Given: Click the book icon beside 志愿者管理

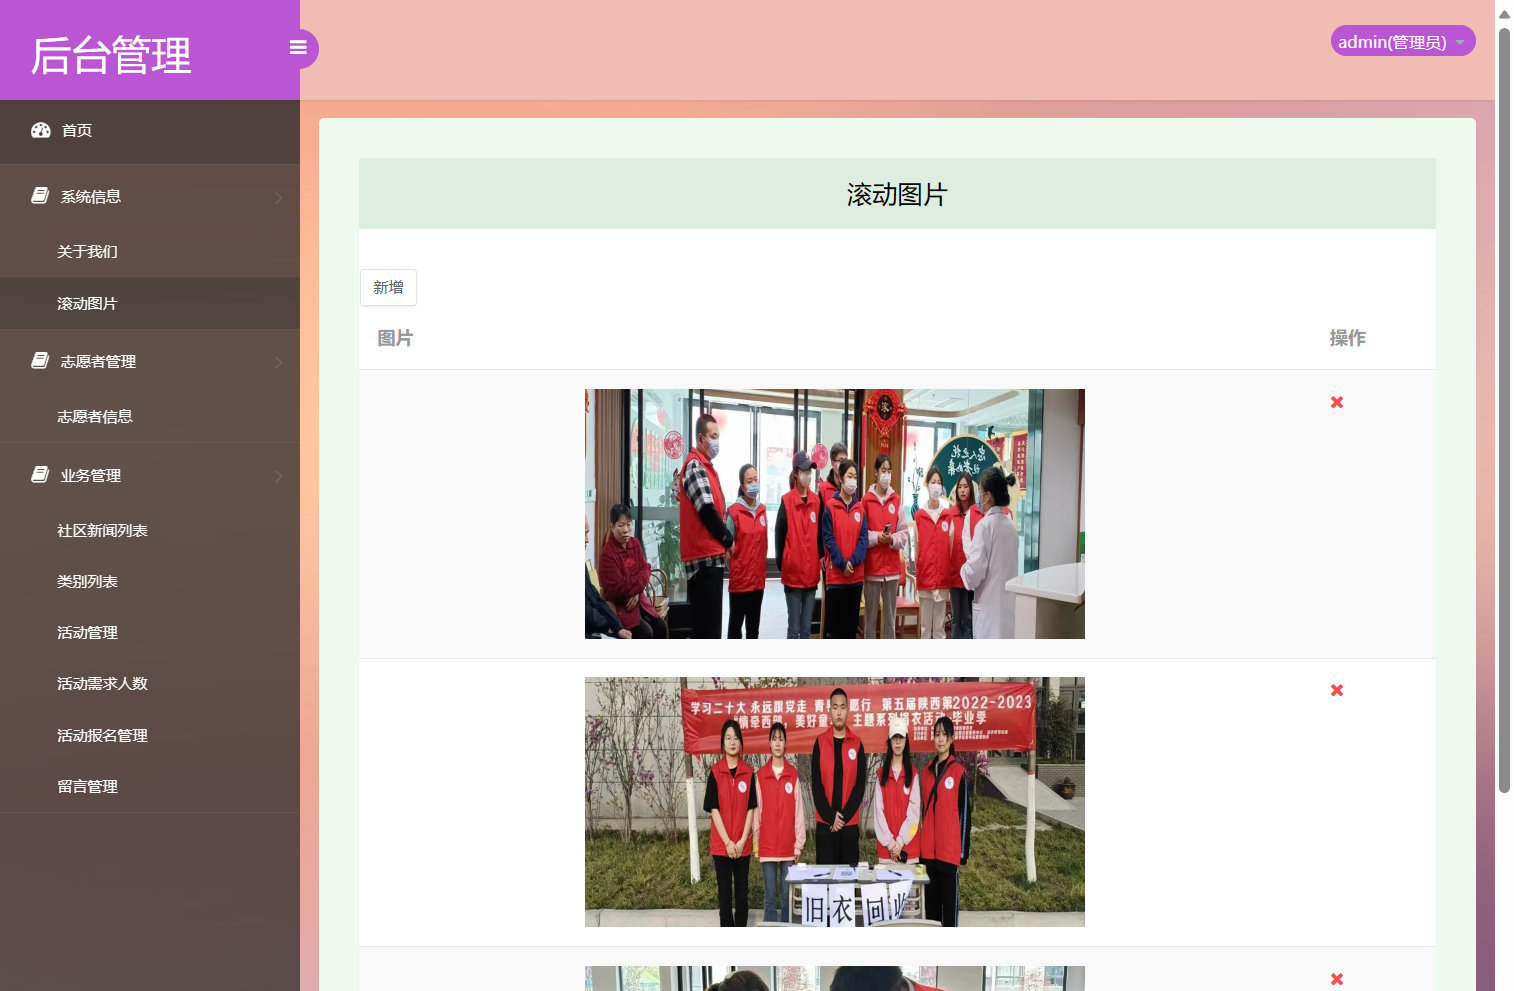Looking at the screenshot, I should (x=39, y=361).
